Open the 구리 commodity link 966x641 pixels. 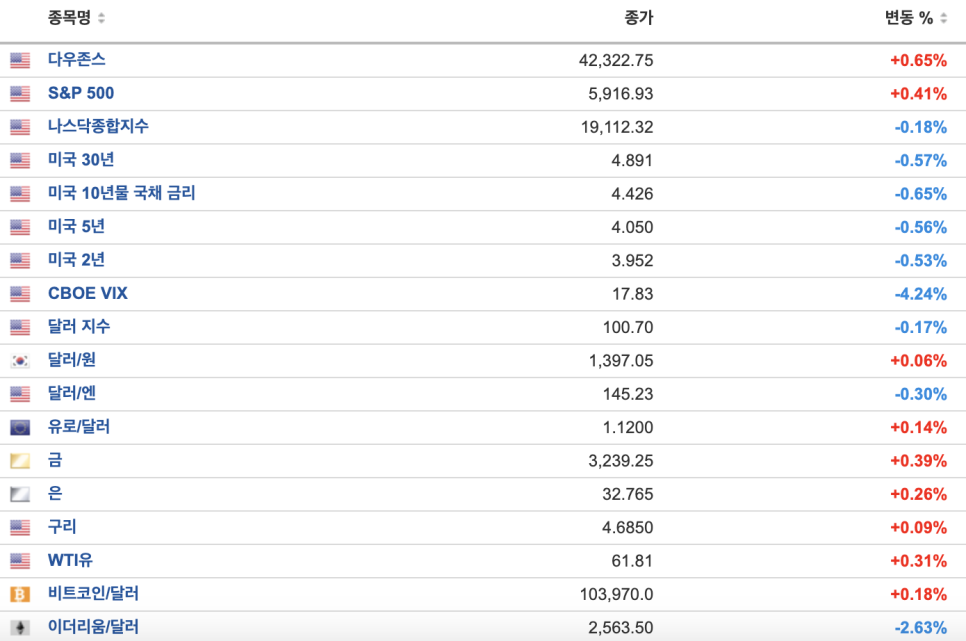(x=62, y=526)
